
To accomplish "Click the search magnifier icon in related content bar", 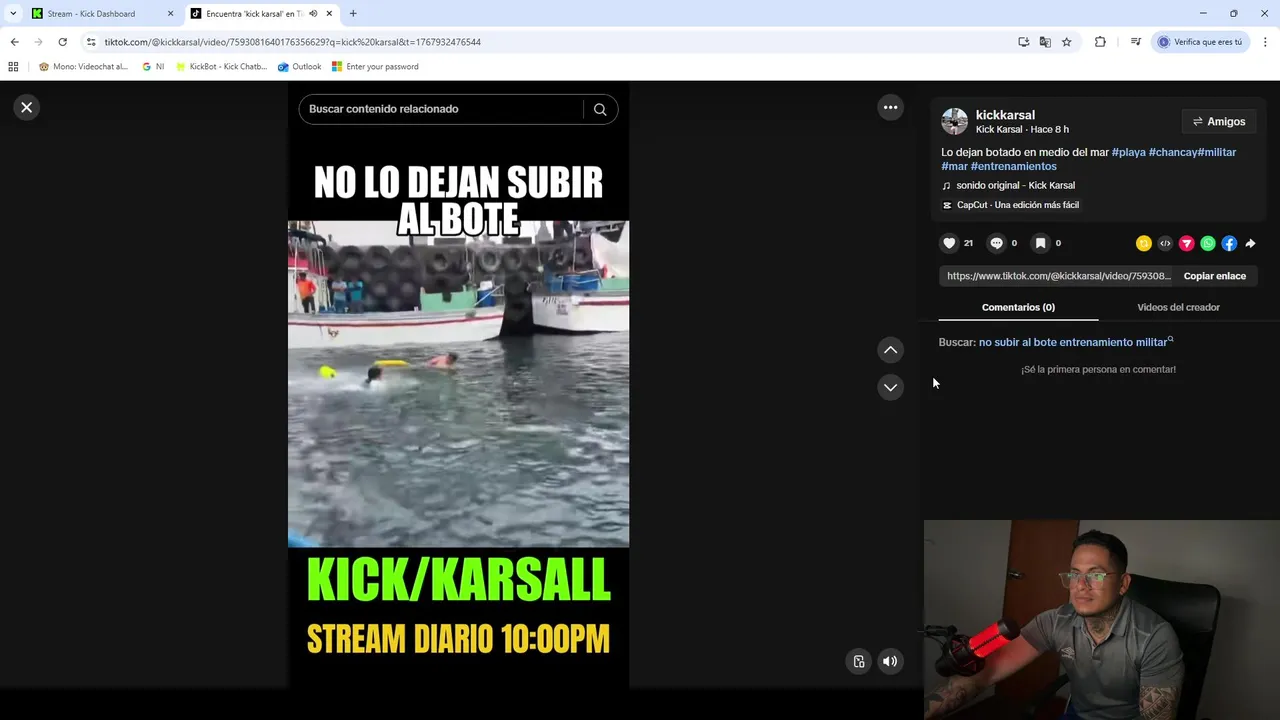I will tap(600, 109).
